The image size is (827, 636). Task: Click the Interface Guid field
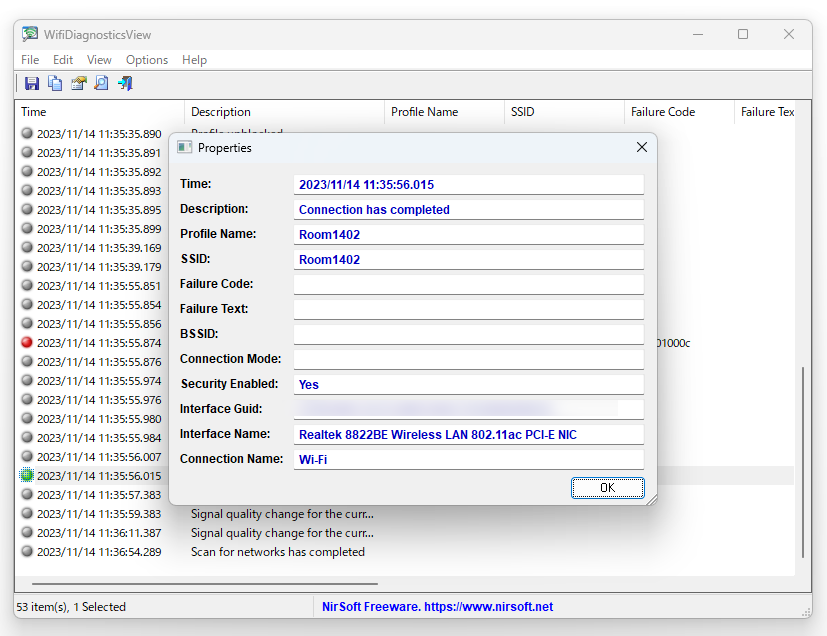click(x=468, y=409)
